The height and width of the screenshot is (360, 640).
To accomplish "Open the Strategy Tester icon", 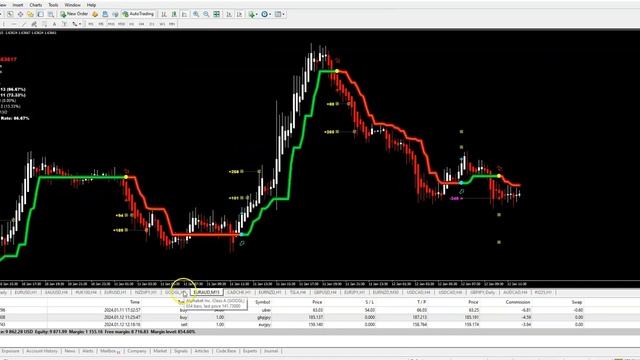I will coord(51,14).
